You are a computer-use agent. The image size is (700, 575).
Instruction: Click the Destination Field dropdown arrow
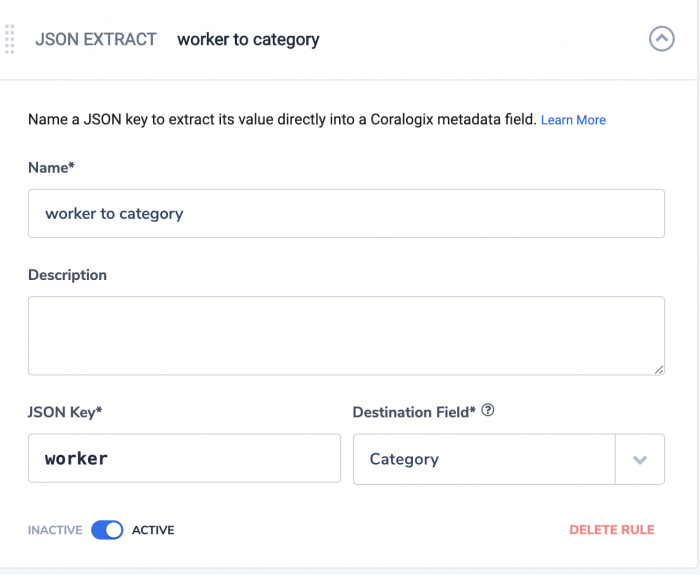click(x=640, y=459)
